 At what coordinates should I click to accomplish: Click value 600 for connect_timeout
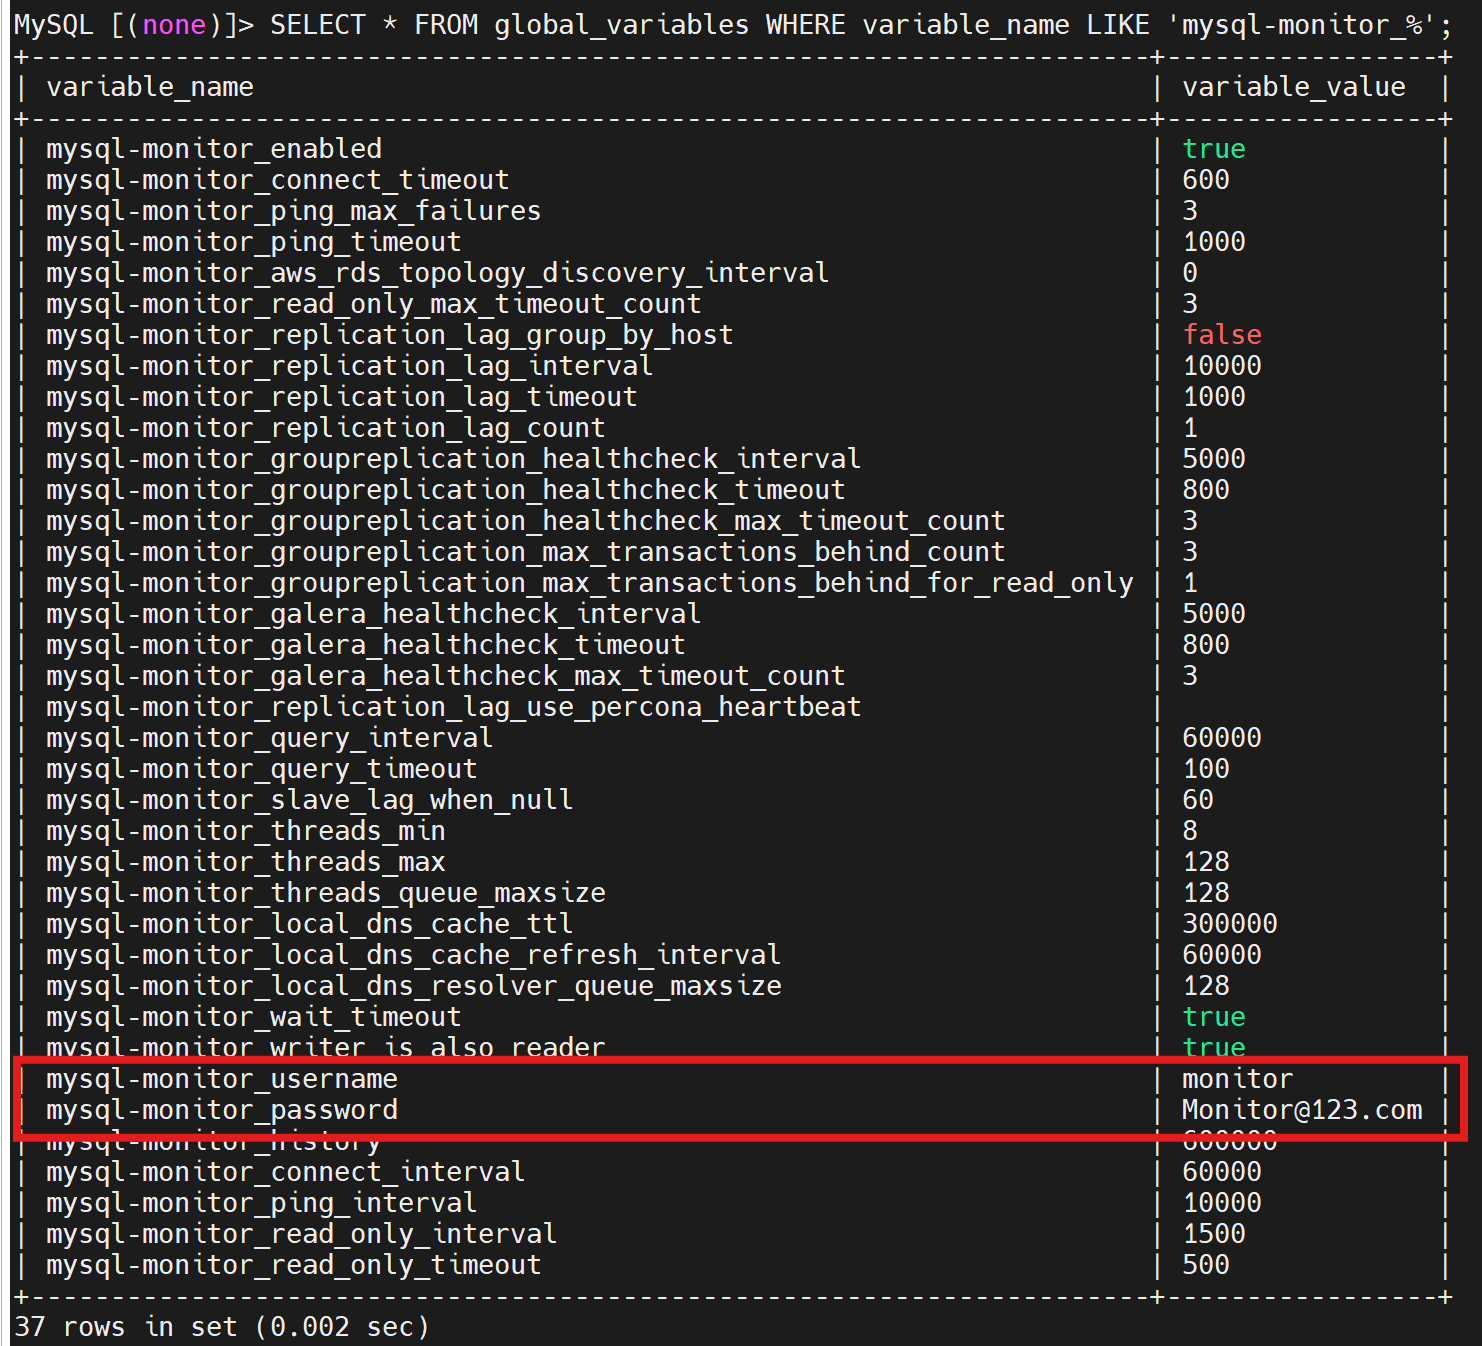pos(1206,181)
